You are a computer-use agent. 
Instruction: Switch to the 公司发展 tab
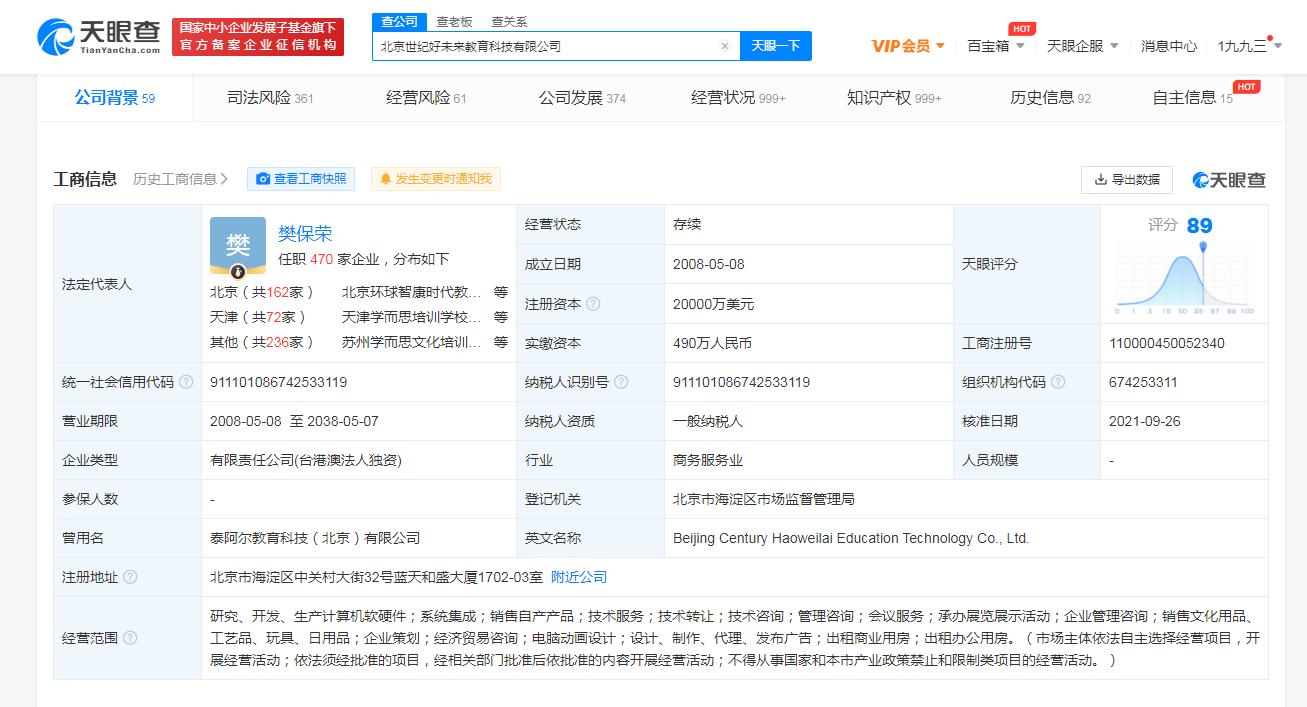coord(582,98)
